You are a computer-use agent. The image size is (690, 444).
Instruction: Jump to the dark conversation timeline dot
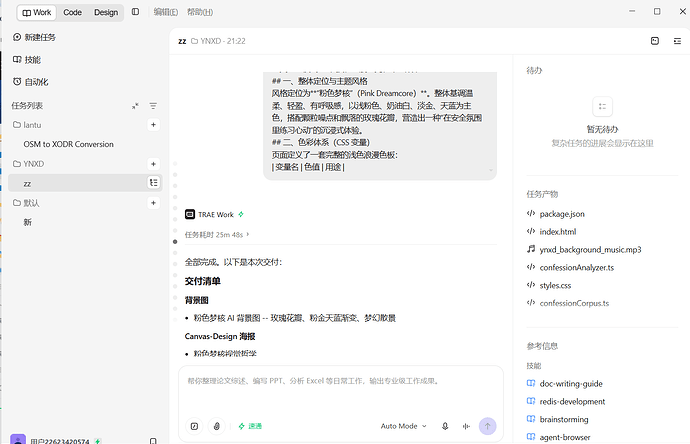[x=175, y=242]
